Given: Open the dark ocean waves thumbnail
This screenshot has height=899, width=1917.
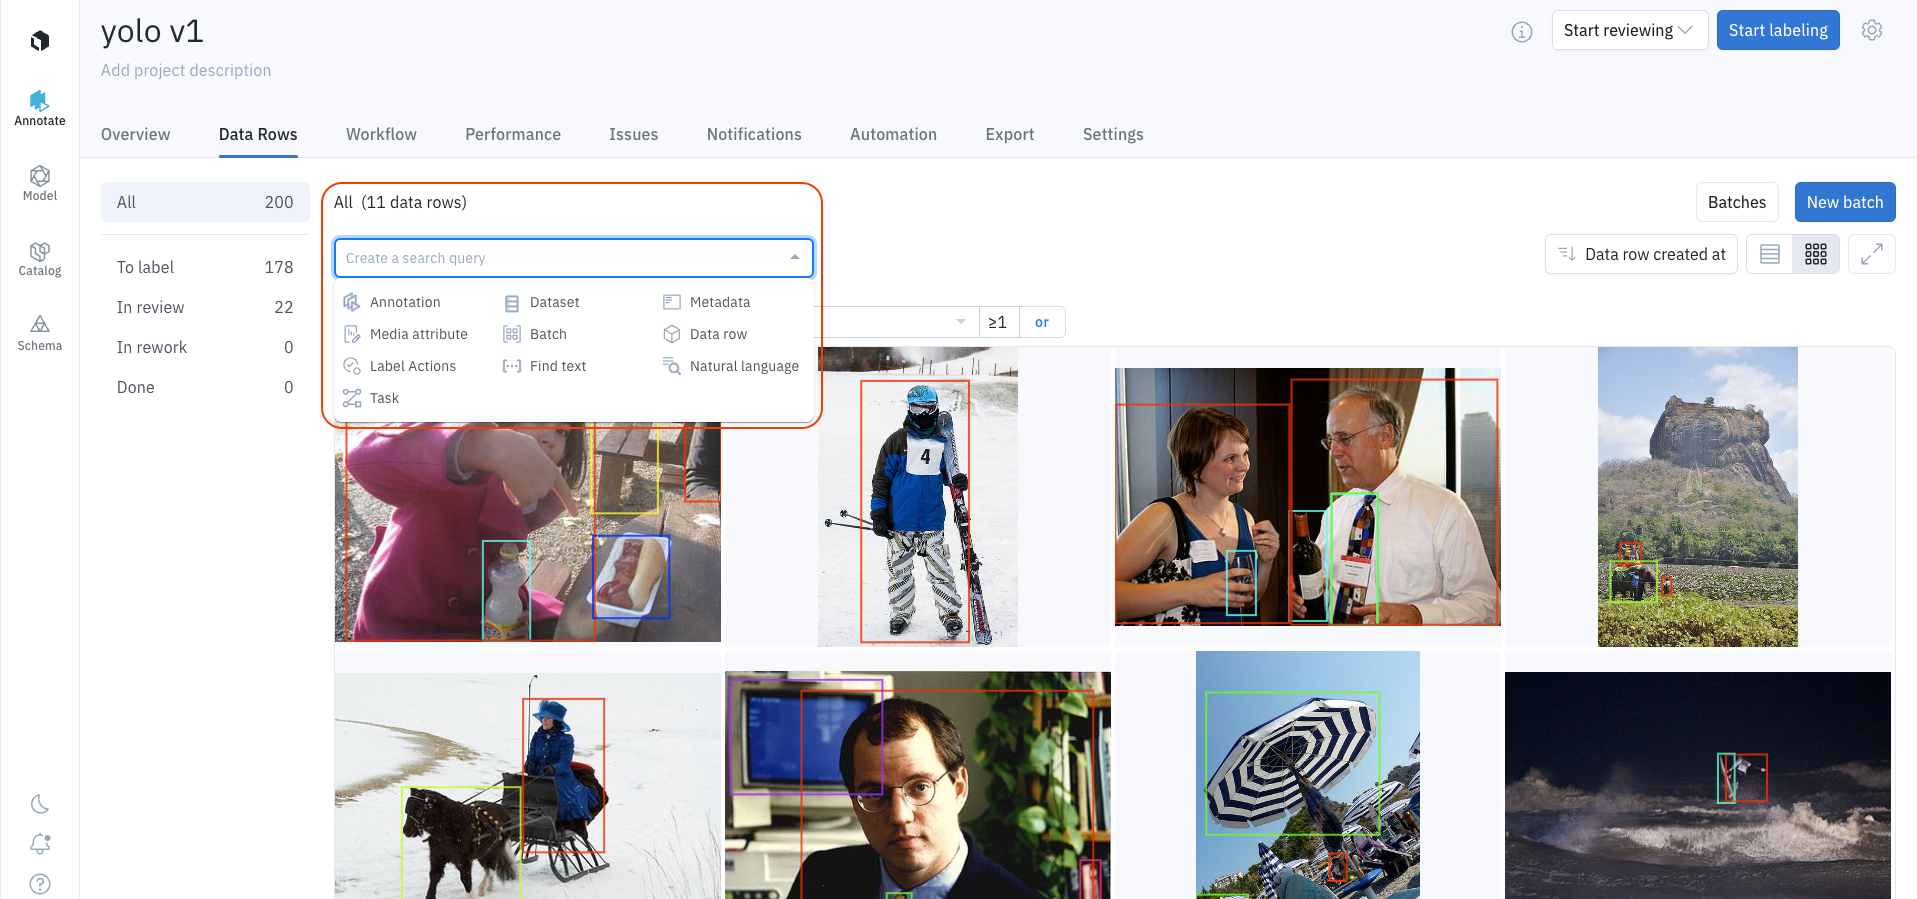Looking at the screenshot, I should pos(1698,786).
